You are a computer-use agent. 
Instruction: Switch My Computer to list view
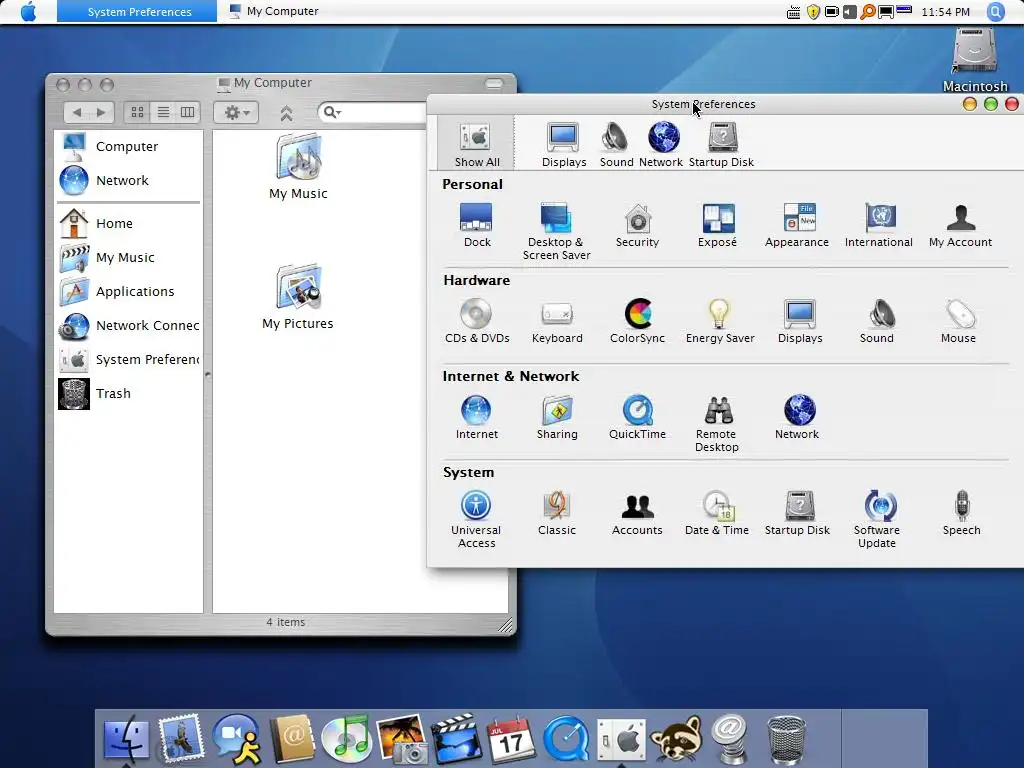(163, 112)
